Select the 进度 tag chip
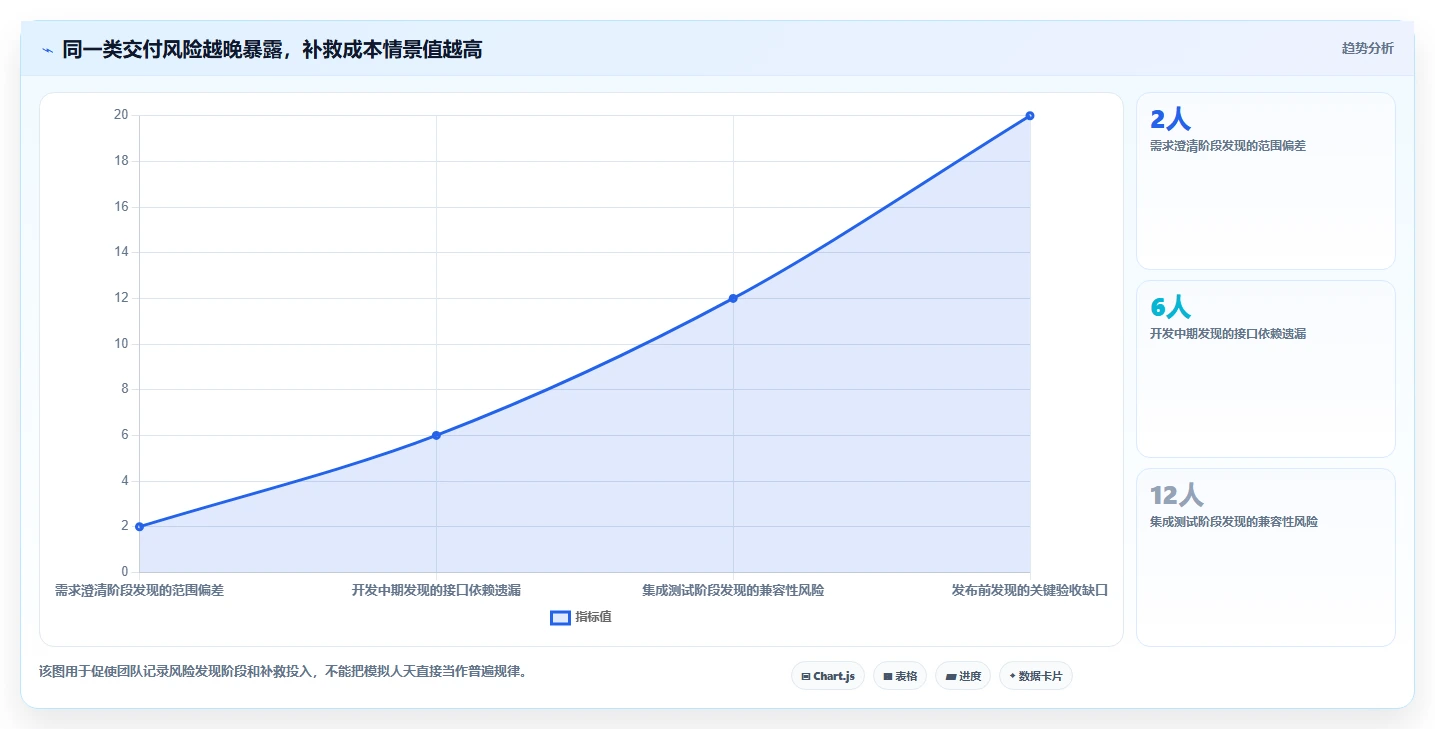The image size is (1435, 729). coord(963,676)
